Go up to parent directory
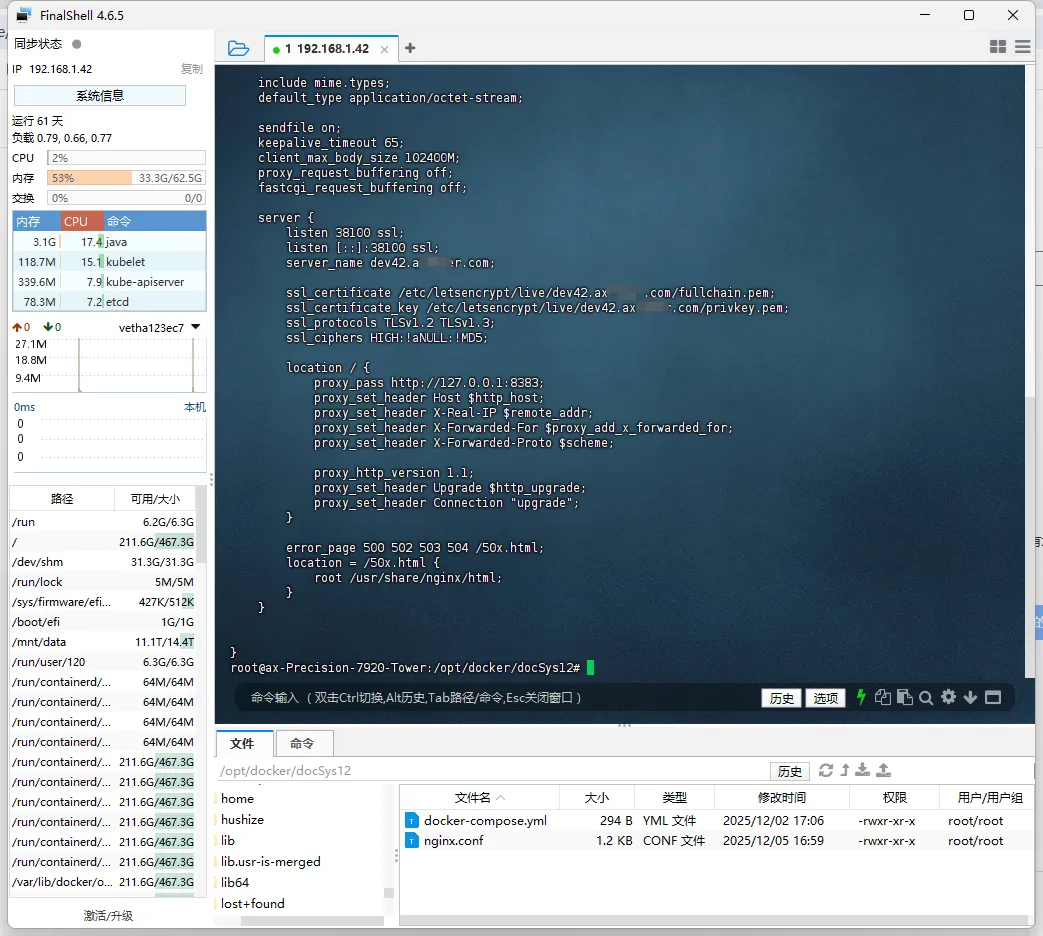 (845, 770)
